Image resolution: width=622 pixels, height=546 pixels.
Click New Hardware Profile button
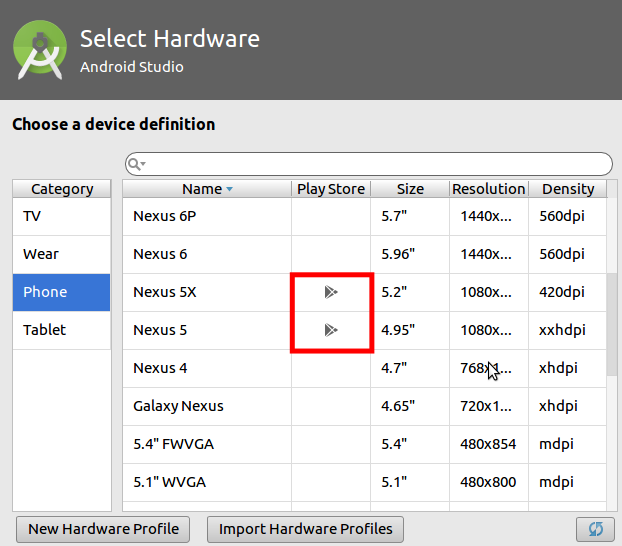103,529
